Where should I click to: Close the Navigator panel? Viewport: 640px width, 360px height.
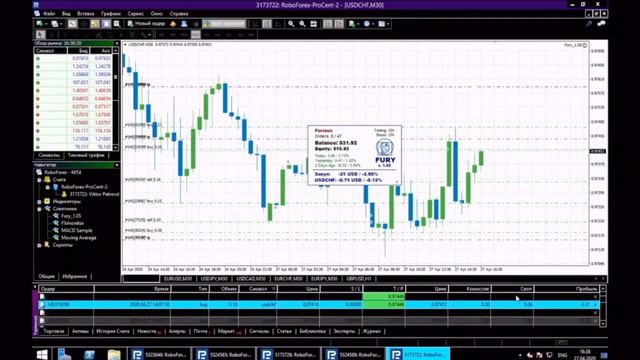117,165
